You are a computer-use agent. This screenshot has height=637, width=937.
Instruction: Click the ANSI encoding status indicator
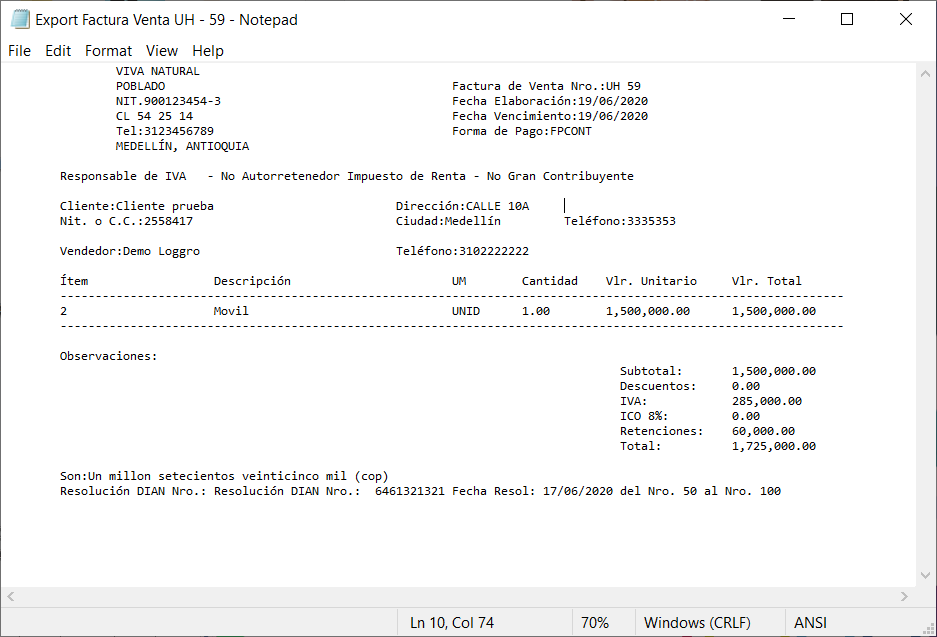point(810,622)
